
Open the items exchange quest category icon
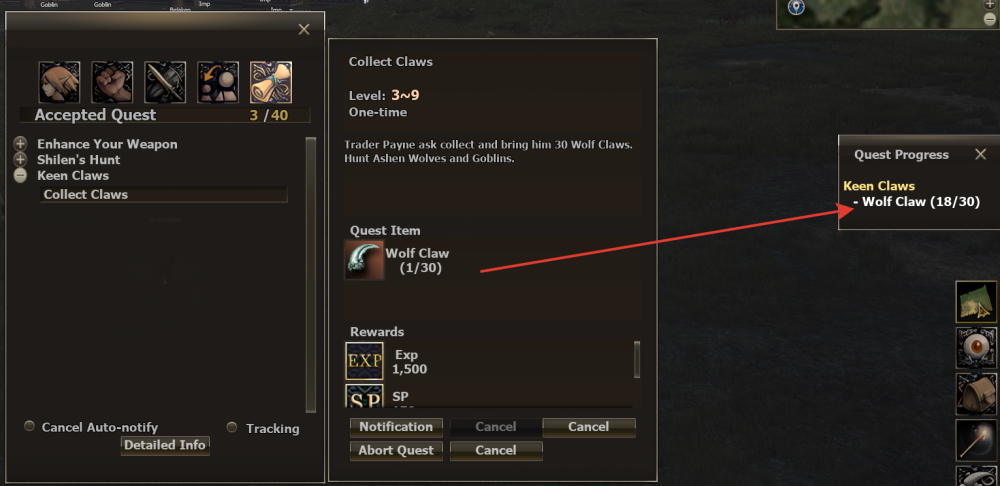(x=218, y=82)
